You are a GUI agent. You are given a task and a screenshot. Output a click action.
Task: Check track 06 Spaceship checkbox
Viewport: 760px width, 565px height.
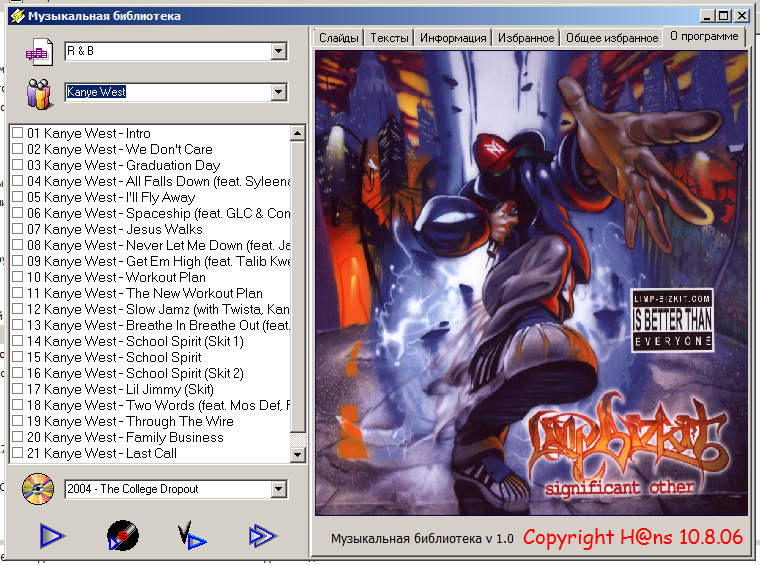[17, 213]
